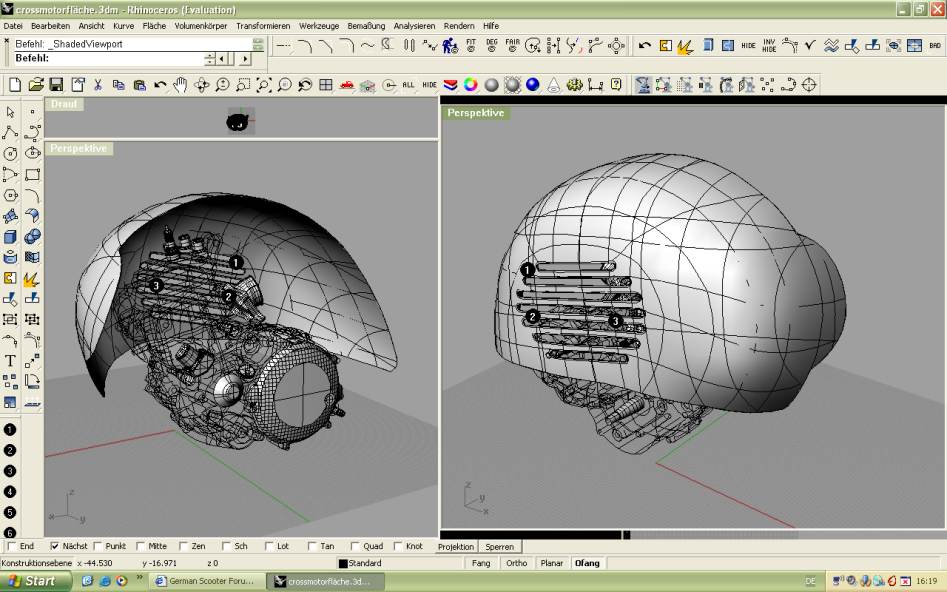
Task: Click the red car icon in toolbar
Action: pyautogui.click(x=347, y=85)
